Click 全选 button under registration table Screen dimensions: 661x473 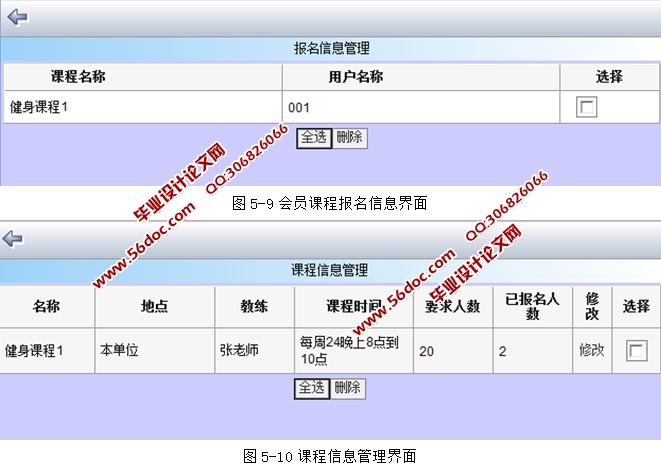click(314, 138)
